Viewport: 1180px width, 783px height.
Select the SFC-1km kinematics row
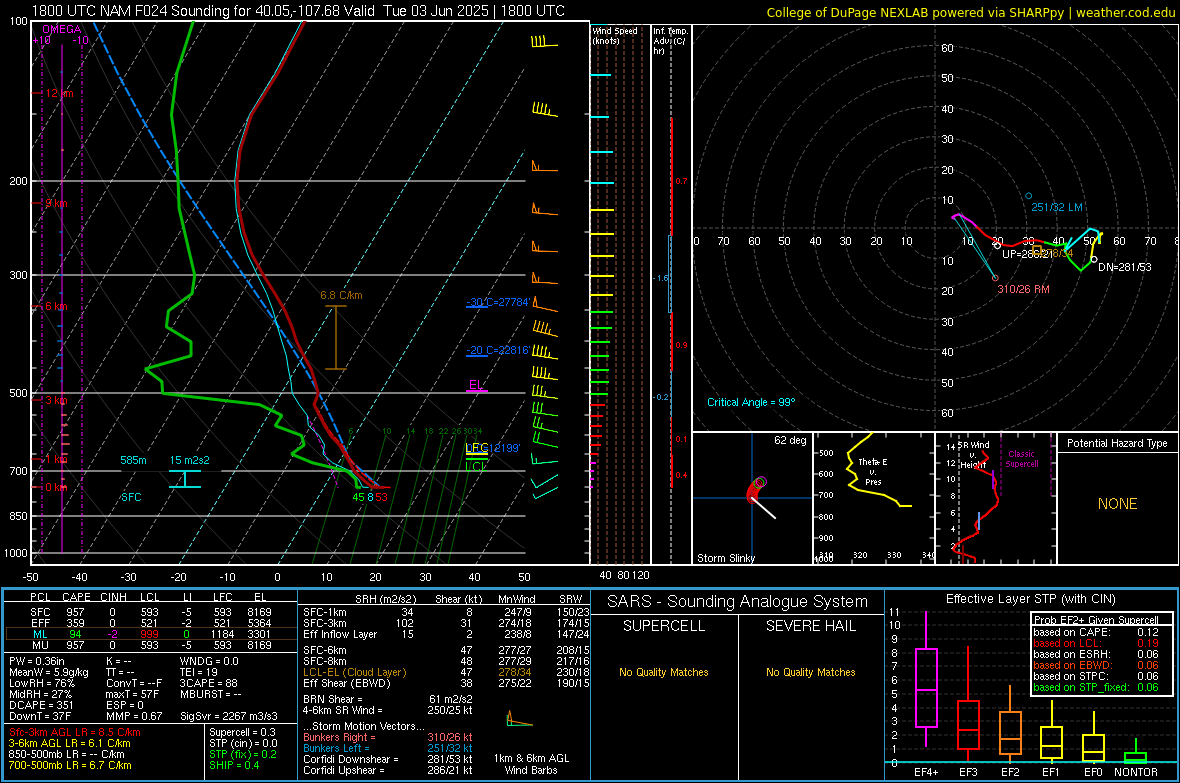(x=446, y=612)
